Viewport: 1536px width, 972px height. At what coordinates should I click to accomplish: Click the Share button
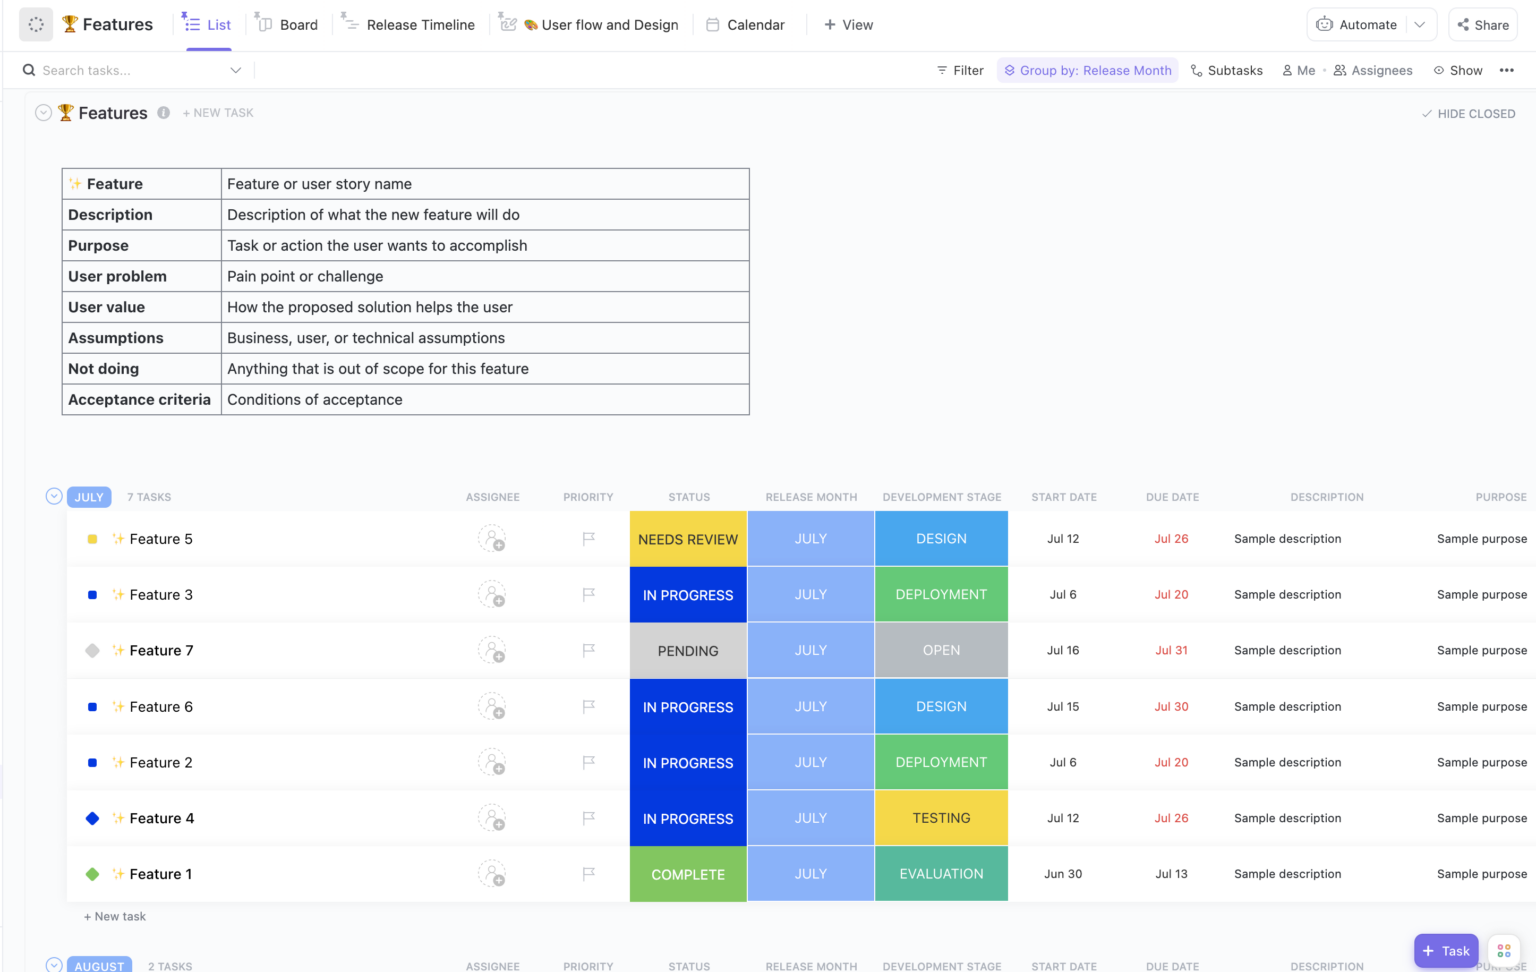pyautogui.click(x=1483, y=24)
